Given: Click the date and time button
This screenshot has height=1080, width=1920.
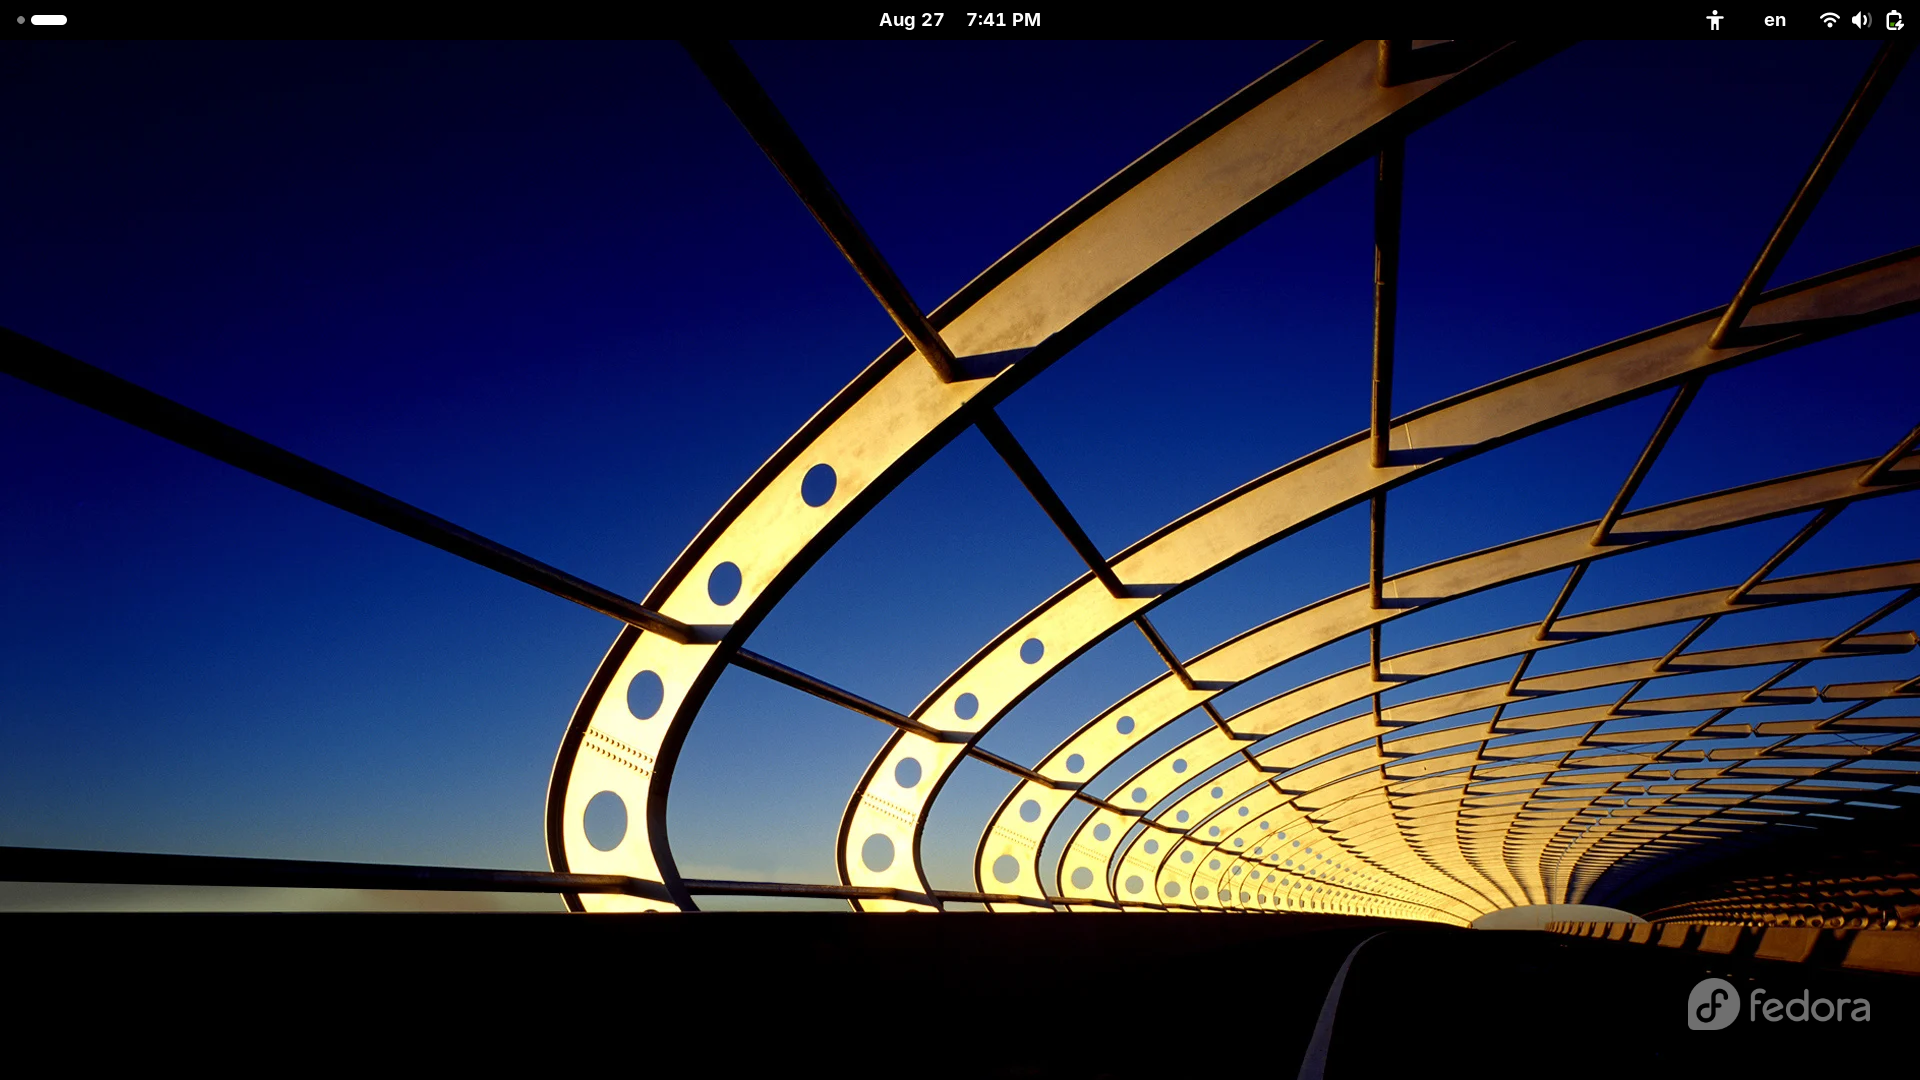Looking at the screenshot, I should [x=959, y=20].
